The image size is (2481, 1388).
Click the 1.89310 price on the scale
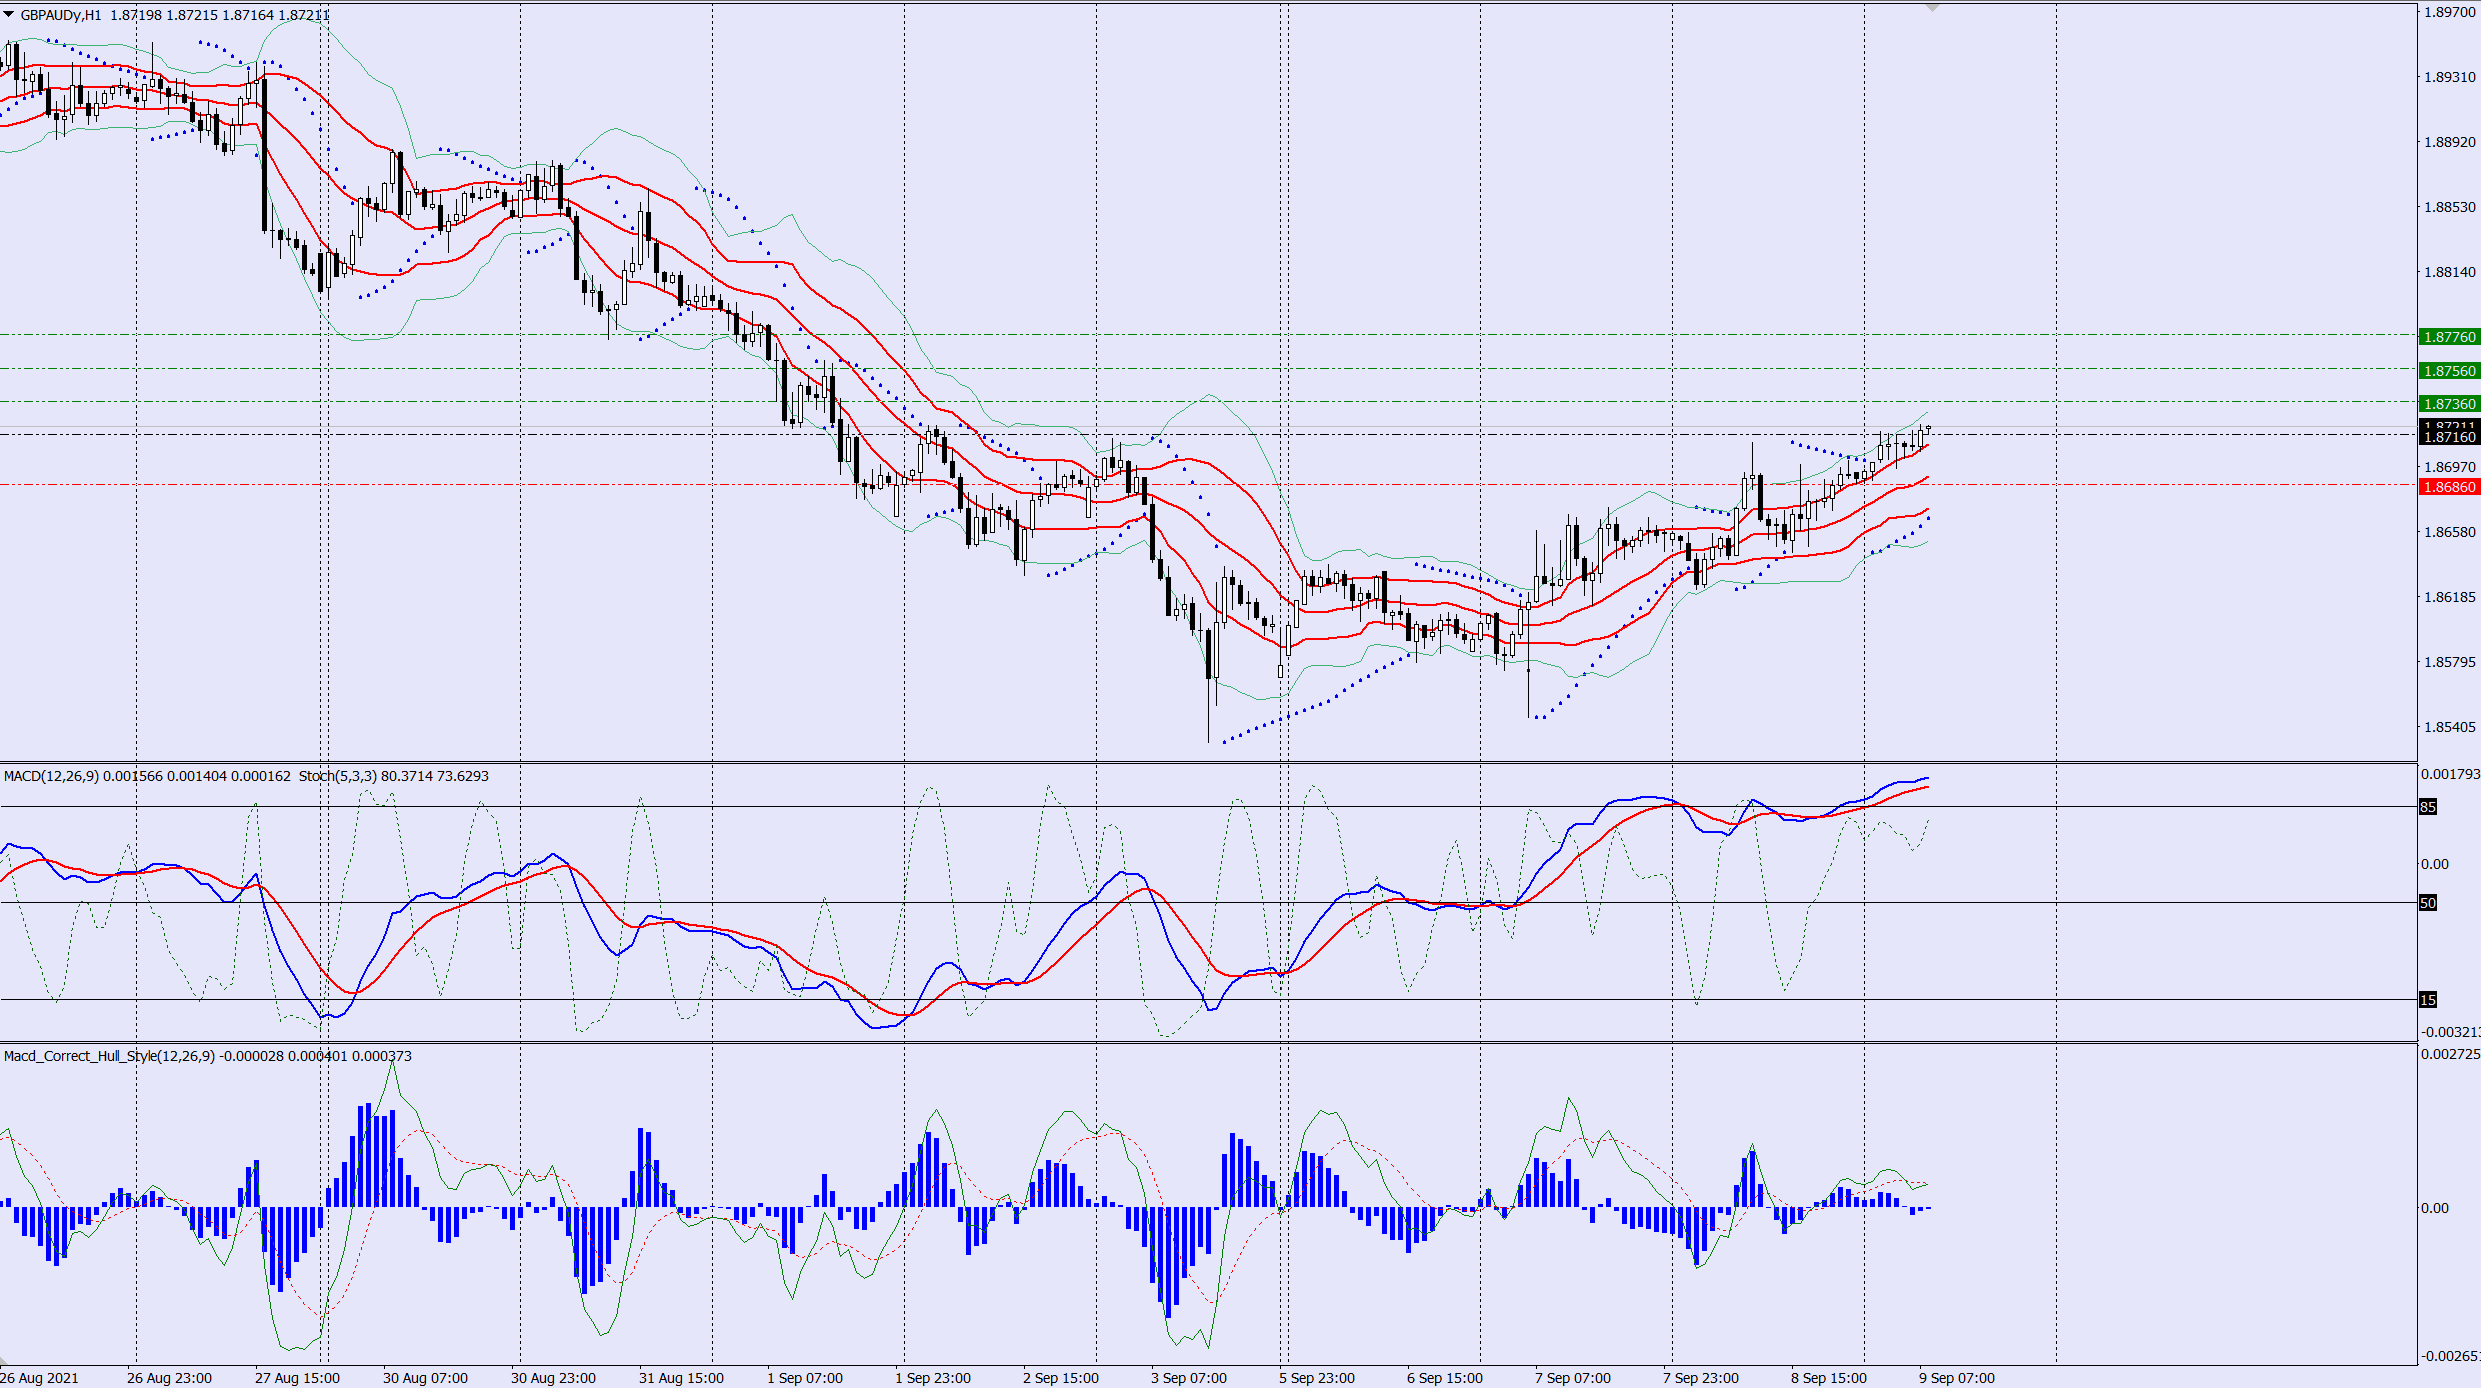coord(2450,77)
